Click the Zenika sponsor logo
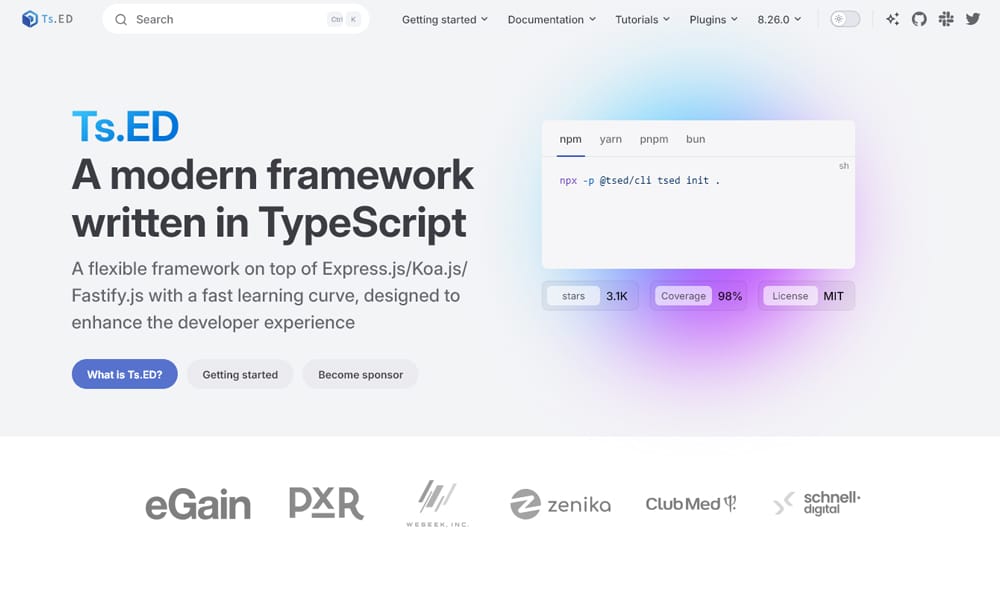This screenshot has height=600, width=1000. 561,504
